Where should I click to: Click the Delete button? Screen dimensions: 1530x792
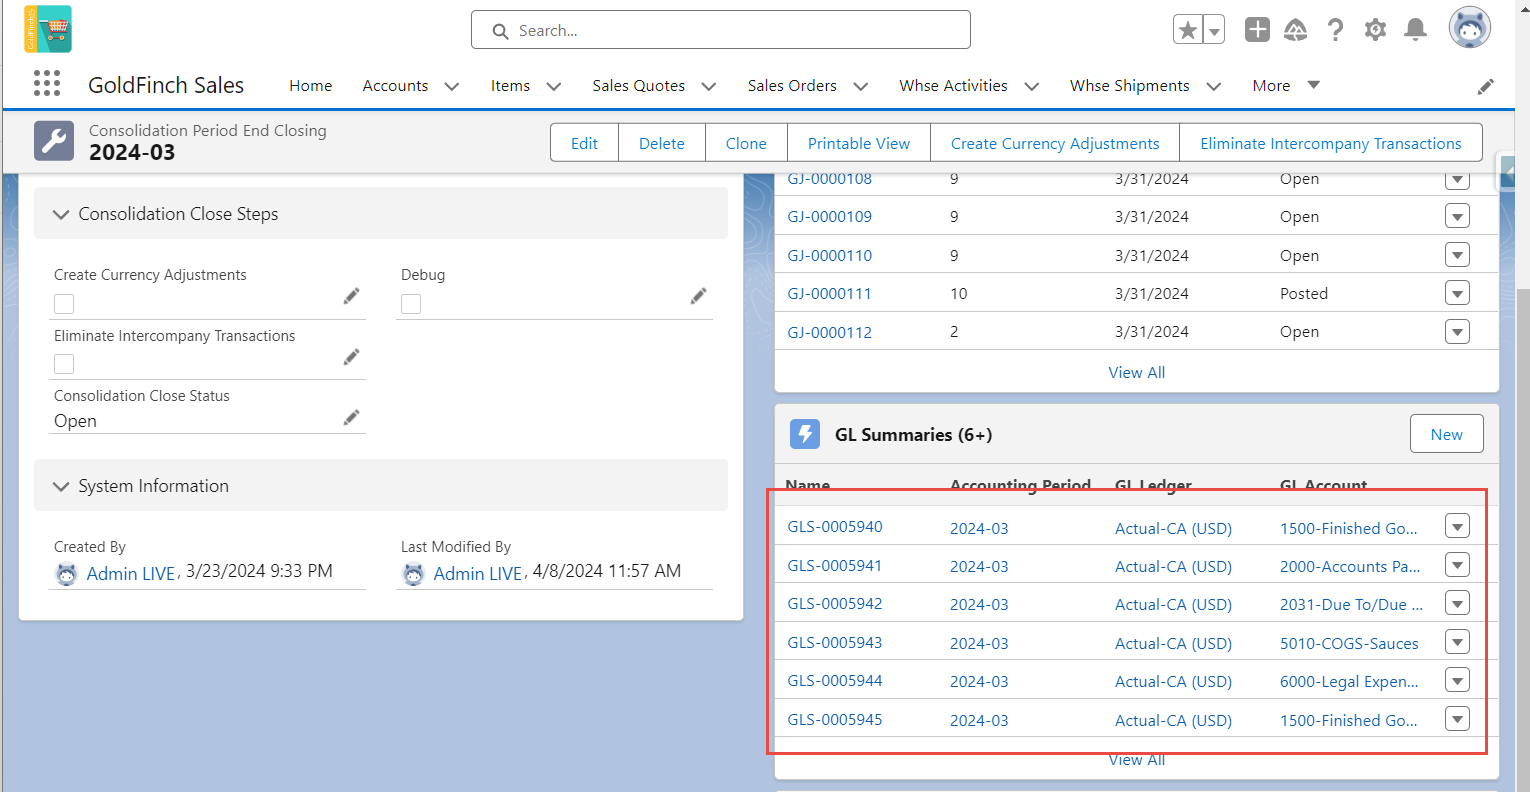coord(662,143)
